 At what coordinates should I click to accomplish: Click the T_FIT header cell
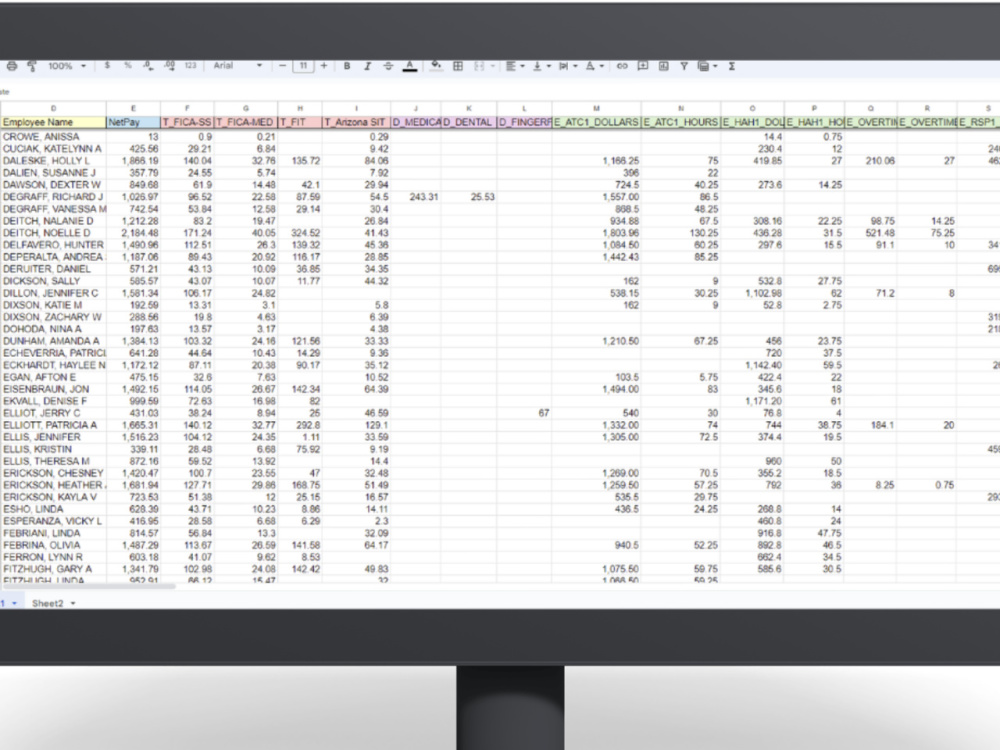tap(300, 122)
